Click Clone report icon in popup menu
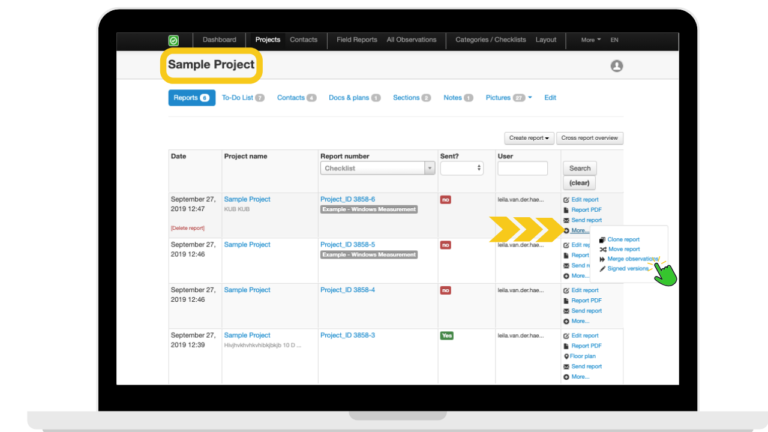Image resolution: width=768 pixels, height=432 pixels. coord(602,240)
